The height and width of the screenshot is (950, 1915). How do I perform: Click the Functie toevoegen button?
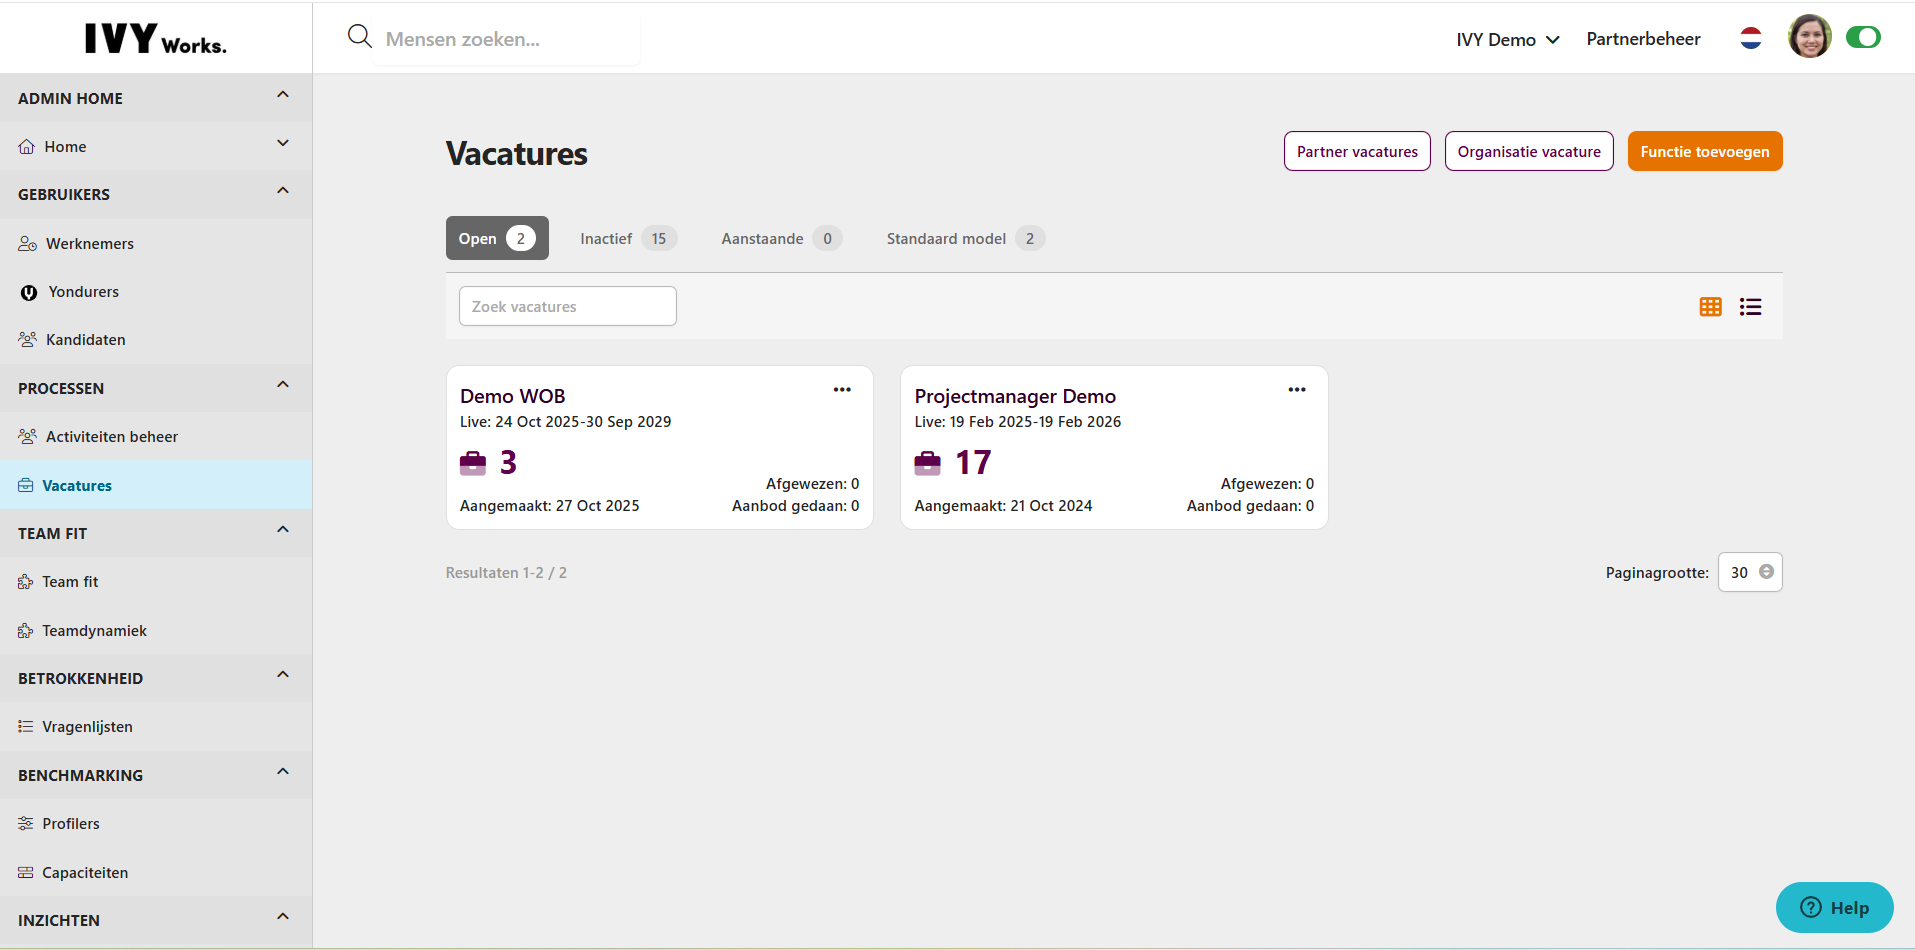click(x=1704, y=152)
